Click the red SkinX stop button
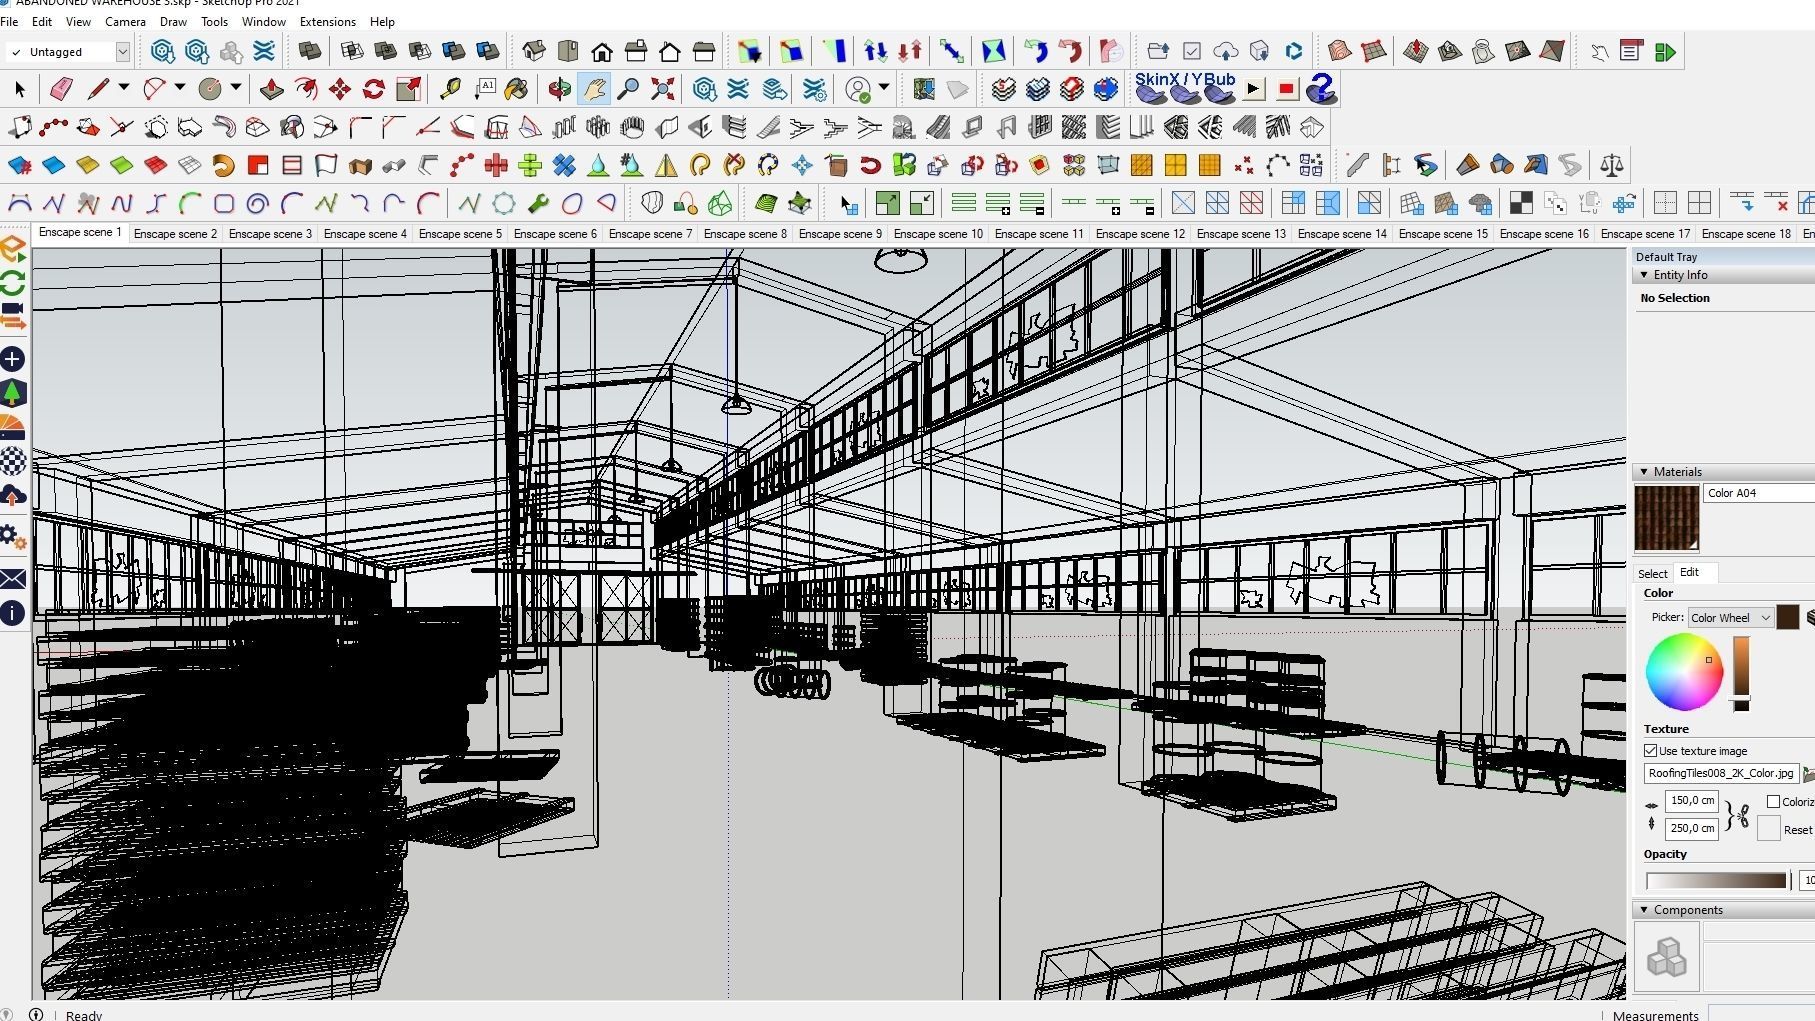 click(x=1287, y=90)
